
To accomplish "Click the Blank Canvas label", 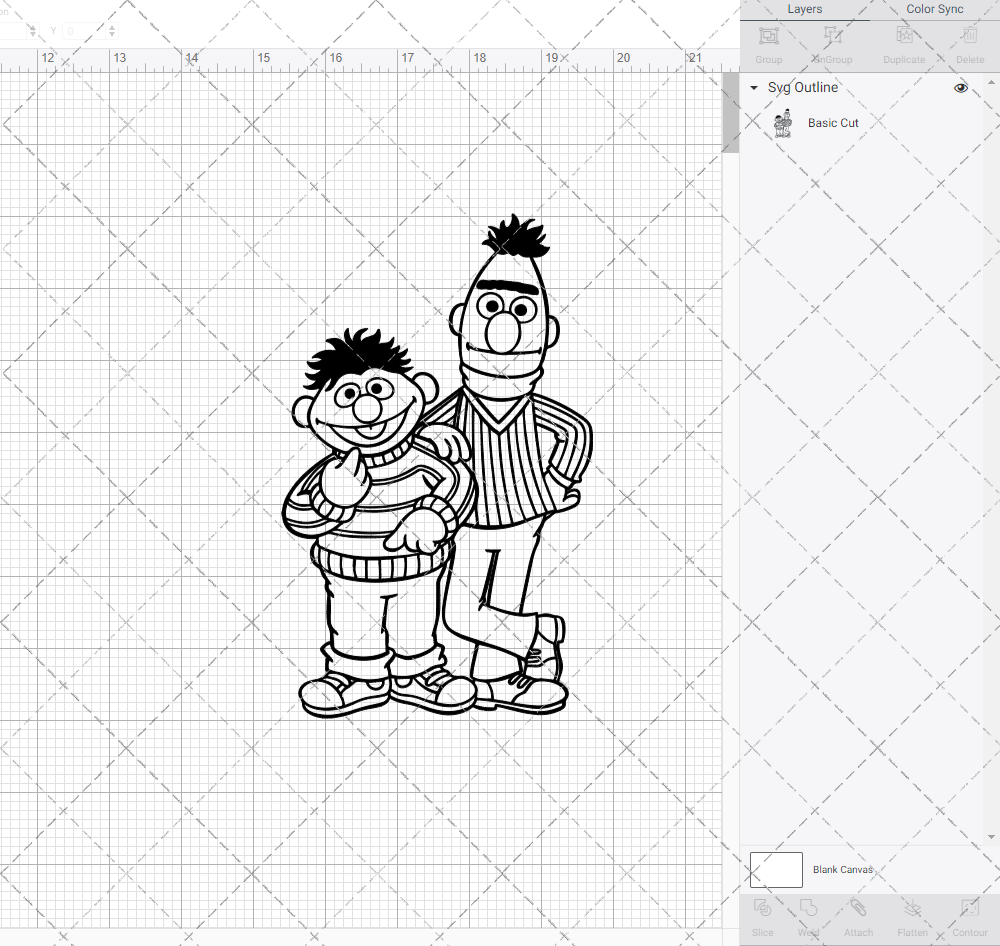I will pos(843,869).
